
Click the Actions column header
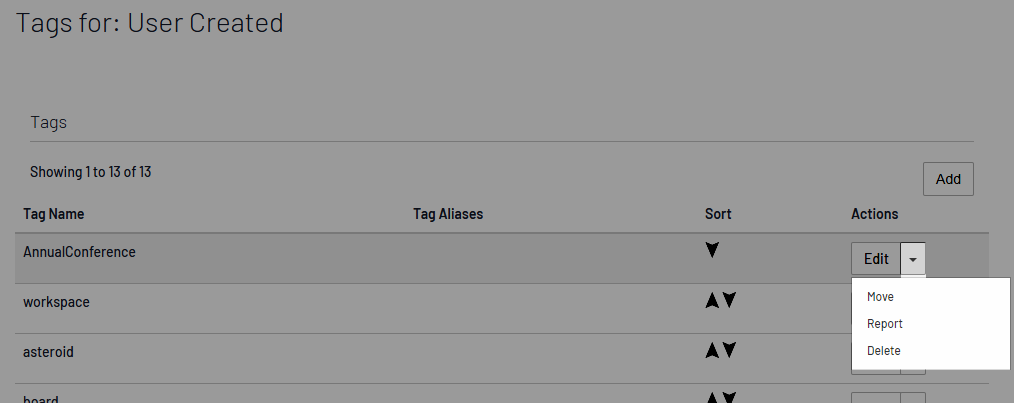pyautogui.click(x=874, y=214)
